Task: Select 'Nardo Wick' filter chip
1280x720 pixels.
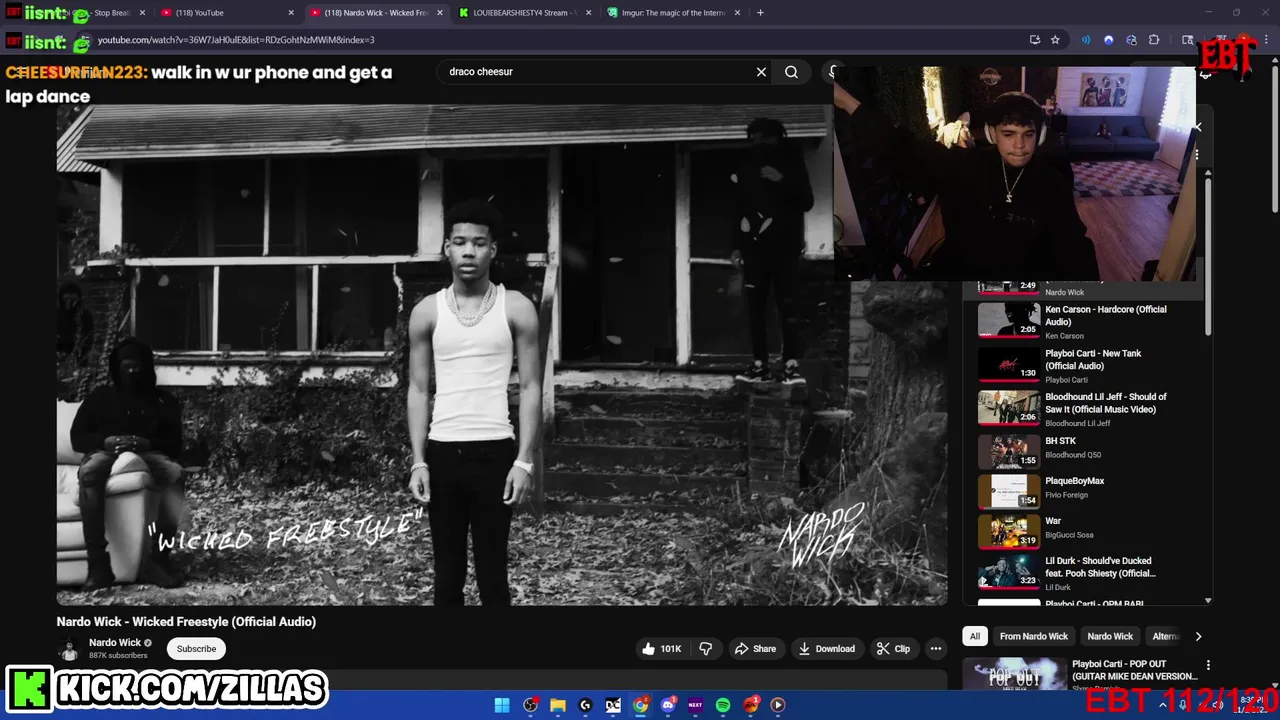Action: coord(1110,636)
